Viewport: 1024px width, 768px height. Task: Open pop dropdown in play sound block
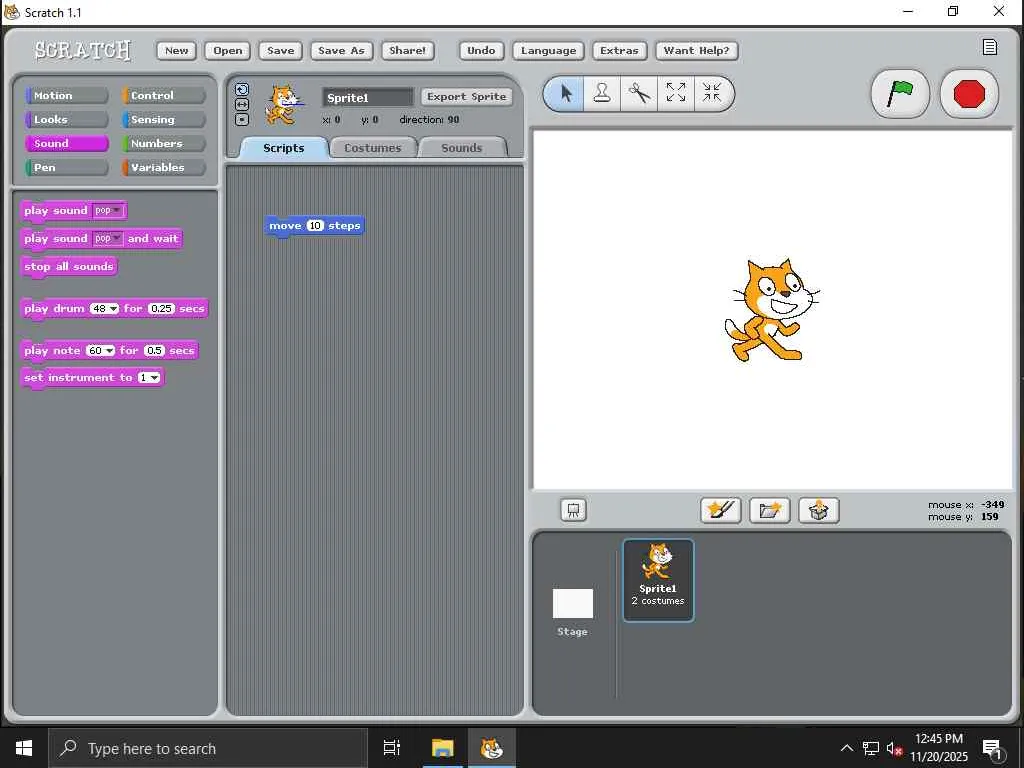[107, 210]
